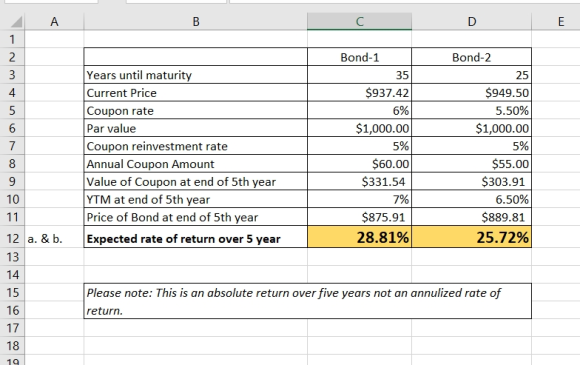Select the 'a. & b.' cell
580x365 pixels.
pyautogui.click(x=54, y=239)
